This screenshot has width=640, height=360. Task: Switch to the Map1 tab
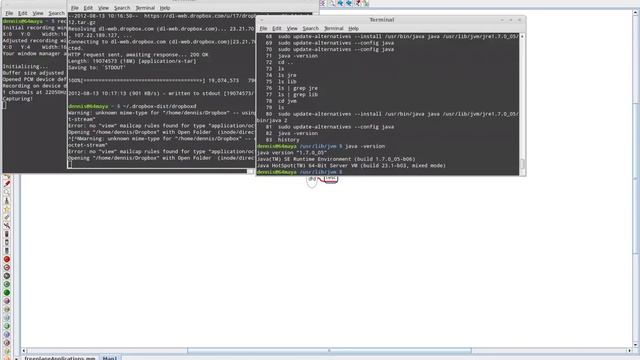tap(109, 358)
